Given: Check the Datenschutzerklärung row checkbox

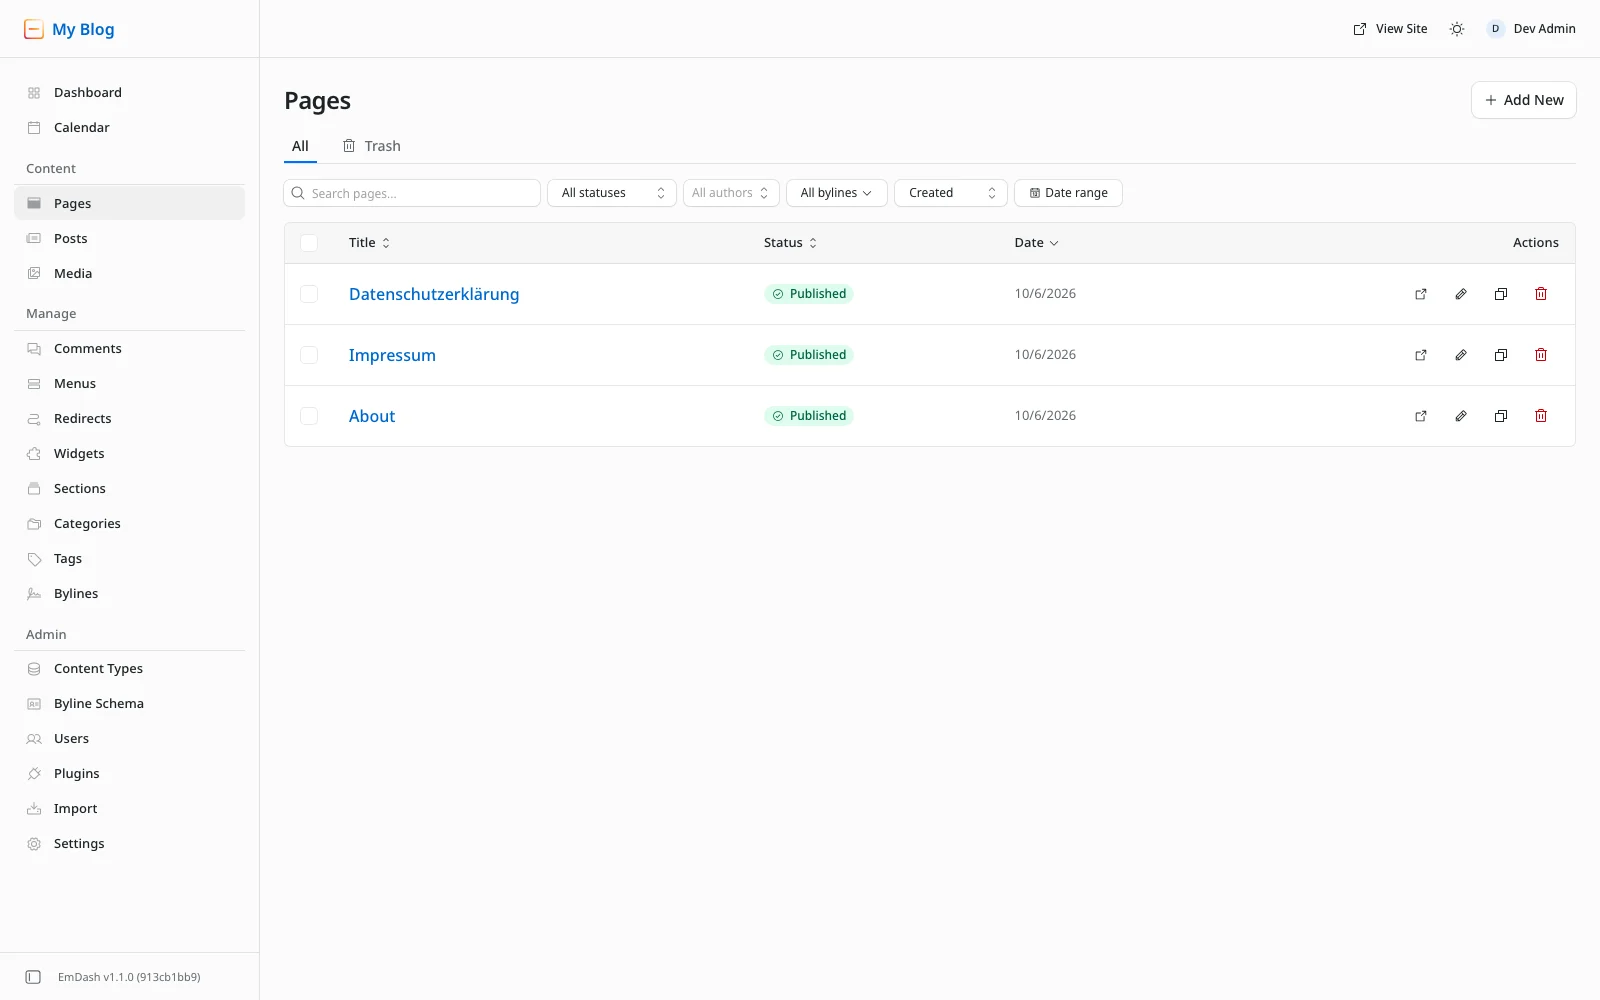Looking at the screenshot, I should tap(309, 294).
